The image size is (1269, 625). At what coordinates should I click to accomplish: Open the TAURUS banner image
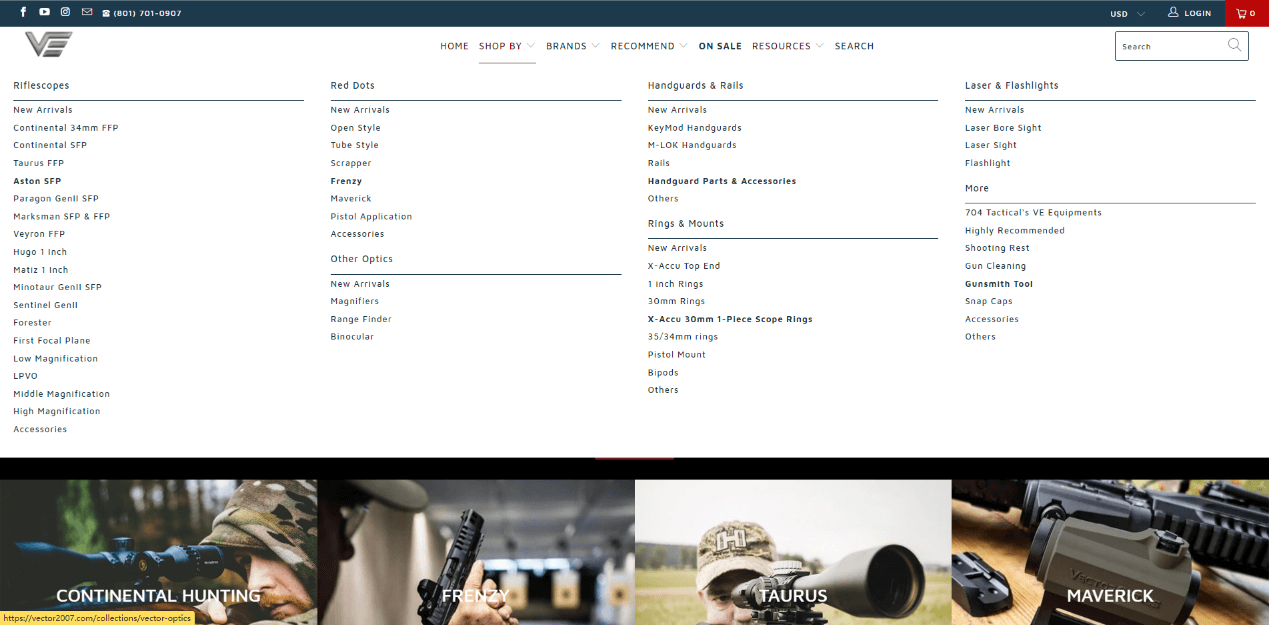[793, 552]
